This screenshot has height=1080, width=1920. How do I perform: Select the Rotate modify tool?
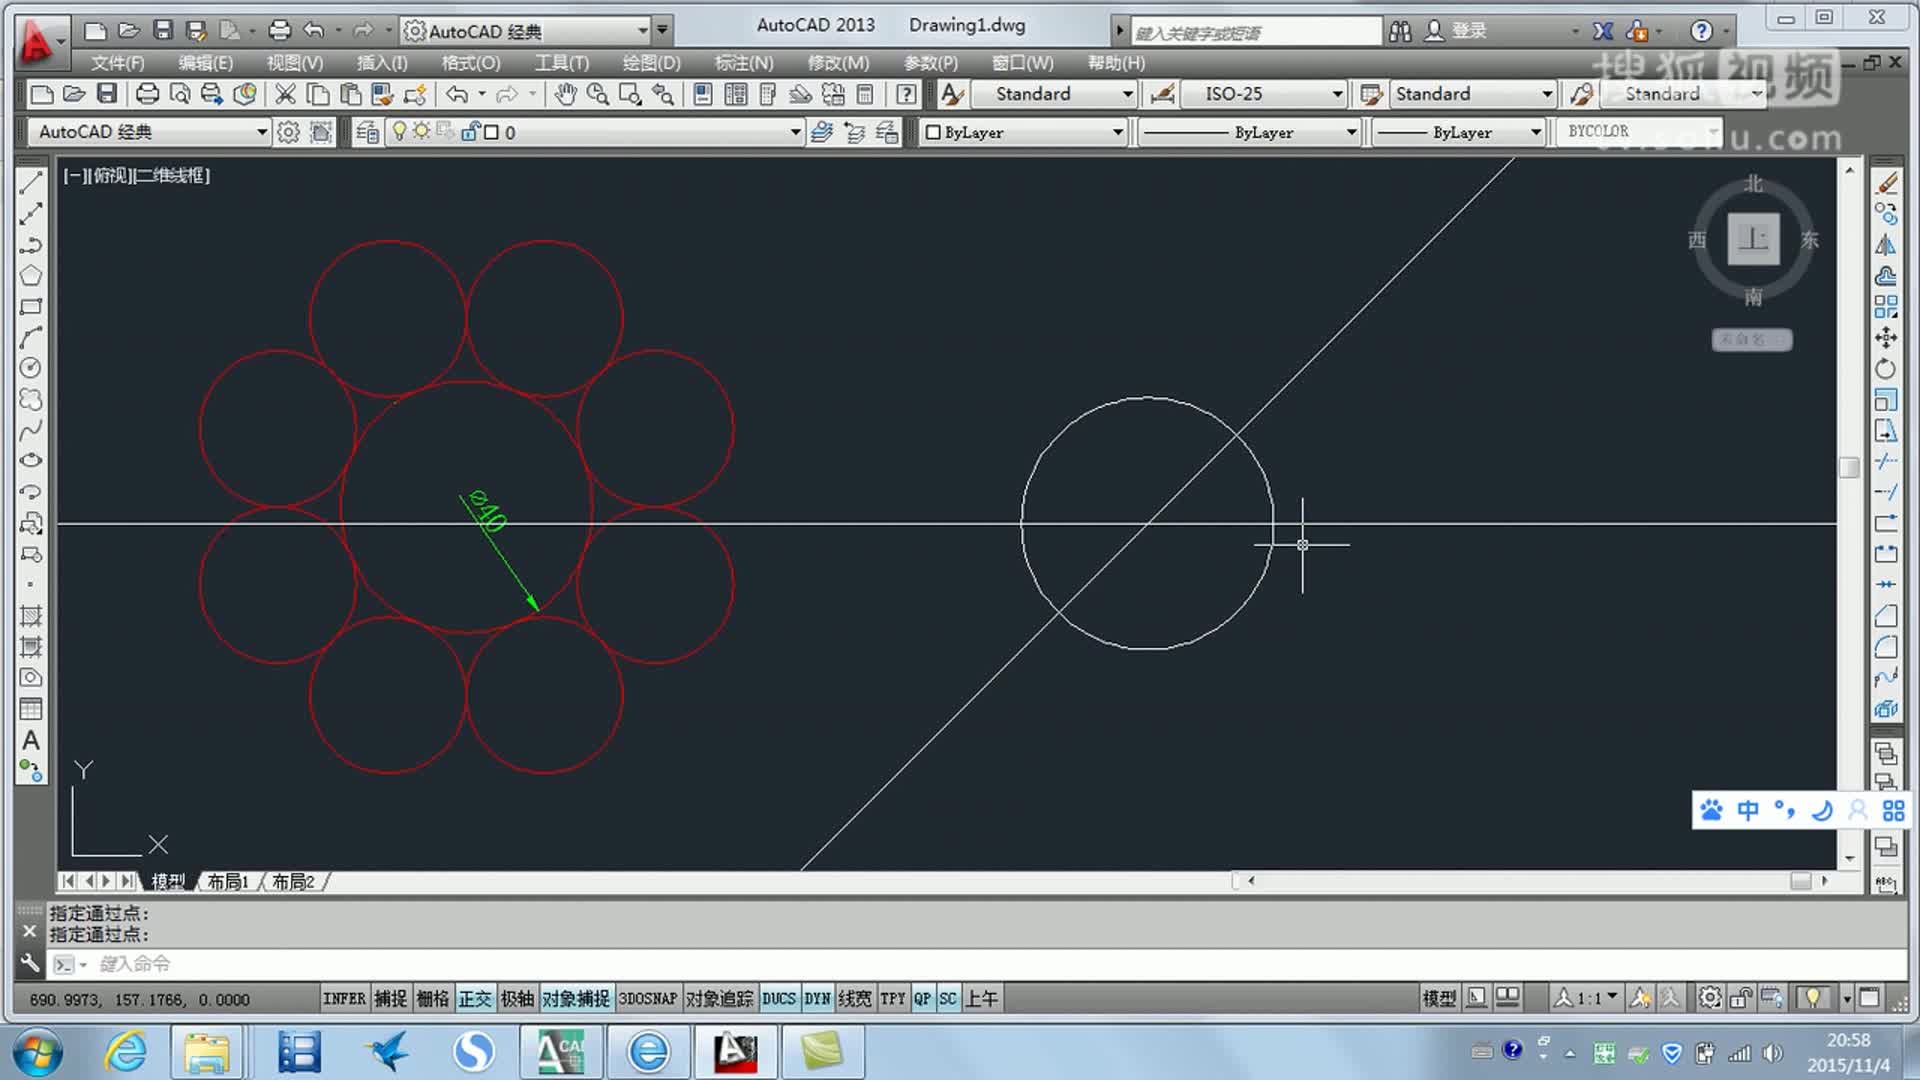pos(1885,368)
